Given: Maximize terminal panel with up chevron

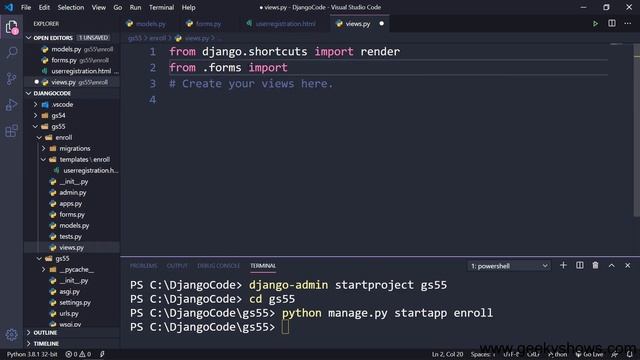Looking at the screenshot, I should (x=611, y=265).
